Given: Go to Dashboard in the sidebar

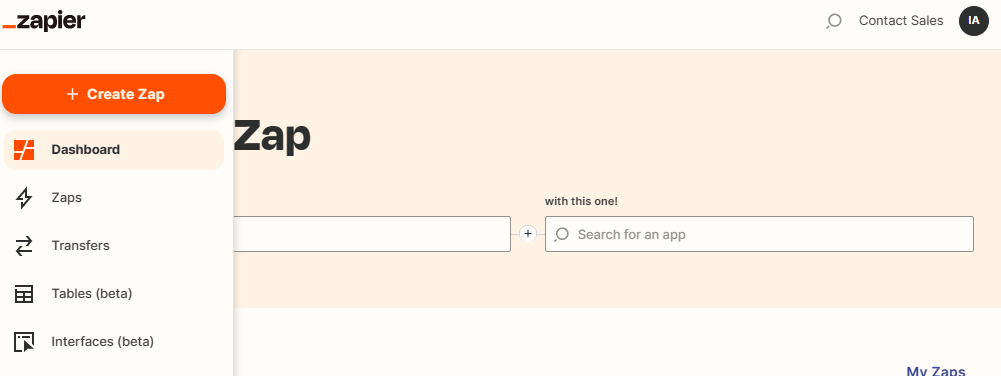Looking at the screenshot, I should coord(114,150).
